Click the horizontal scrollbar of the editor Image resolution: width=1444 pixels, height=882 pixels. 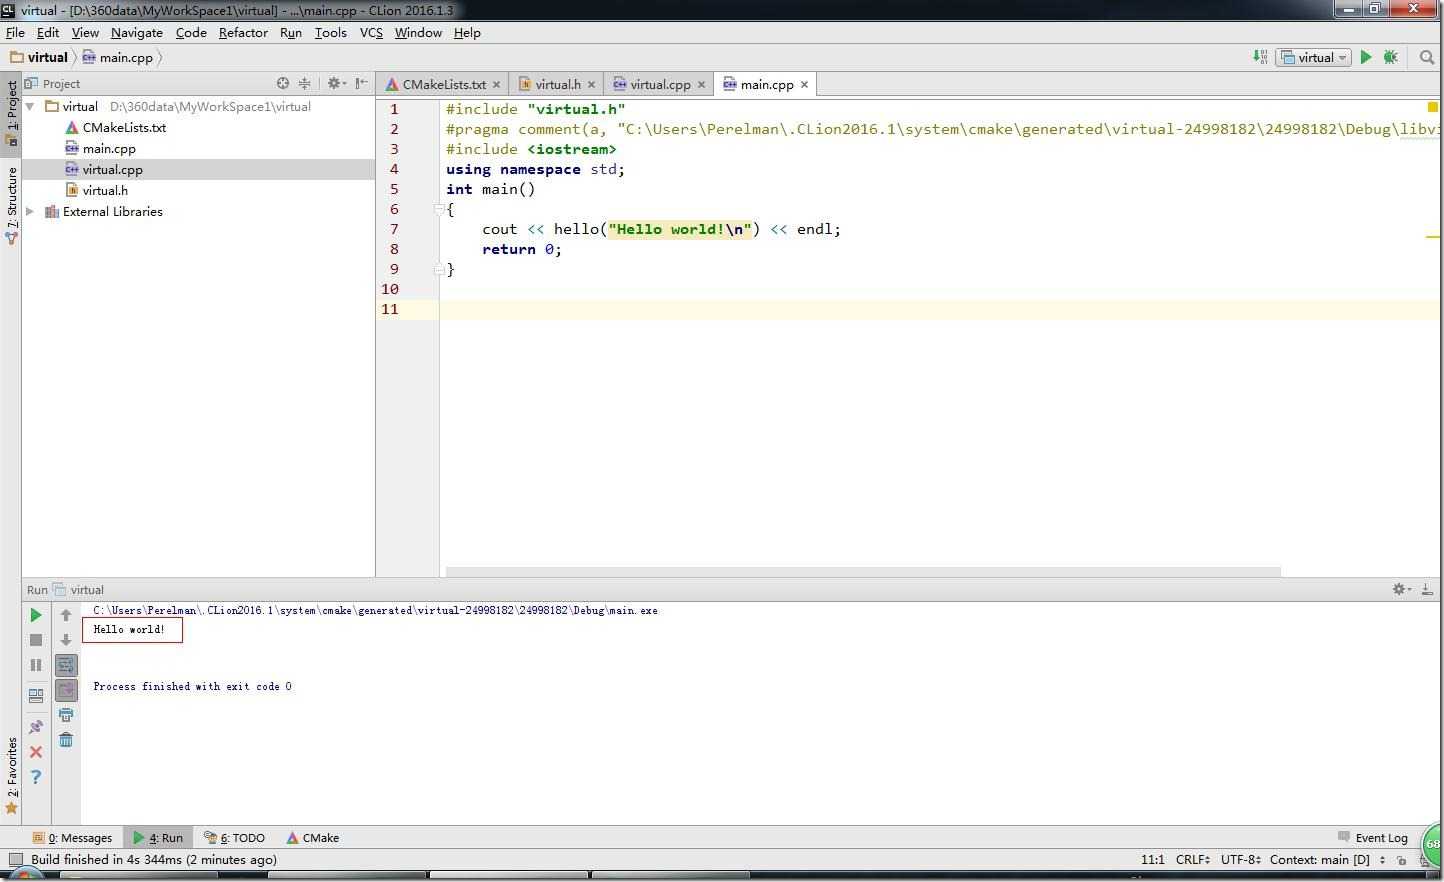coord(863,572)
